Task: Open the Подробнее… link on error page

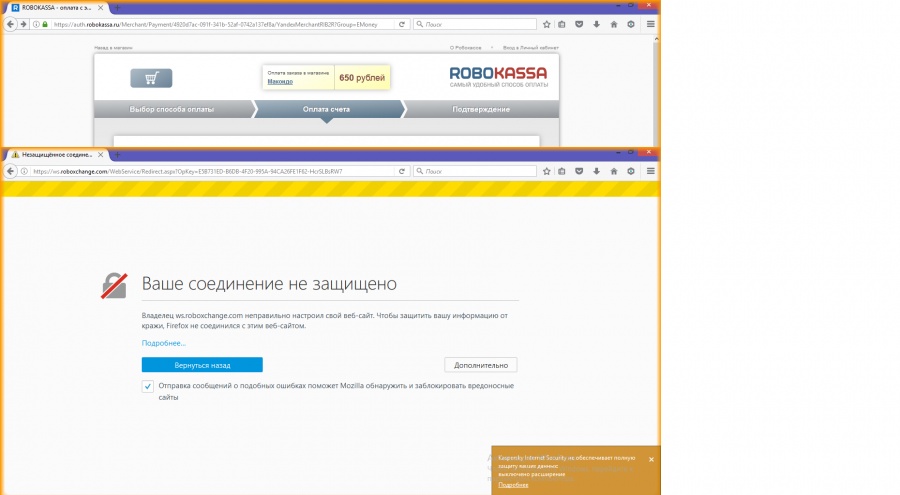Action: [164, 343]
